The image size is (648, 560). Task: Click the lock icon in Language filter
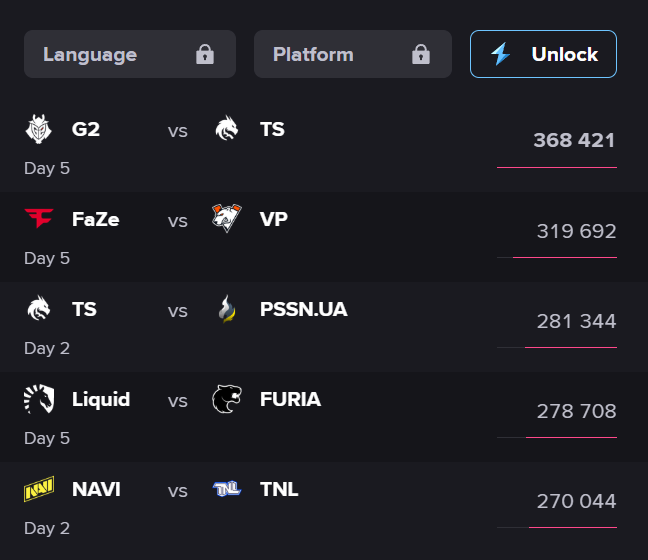click(205, 55)
